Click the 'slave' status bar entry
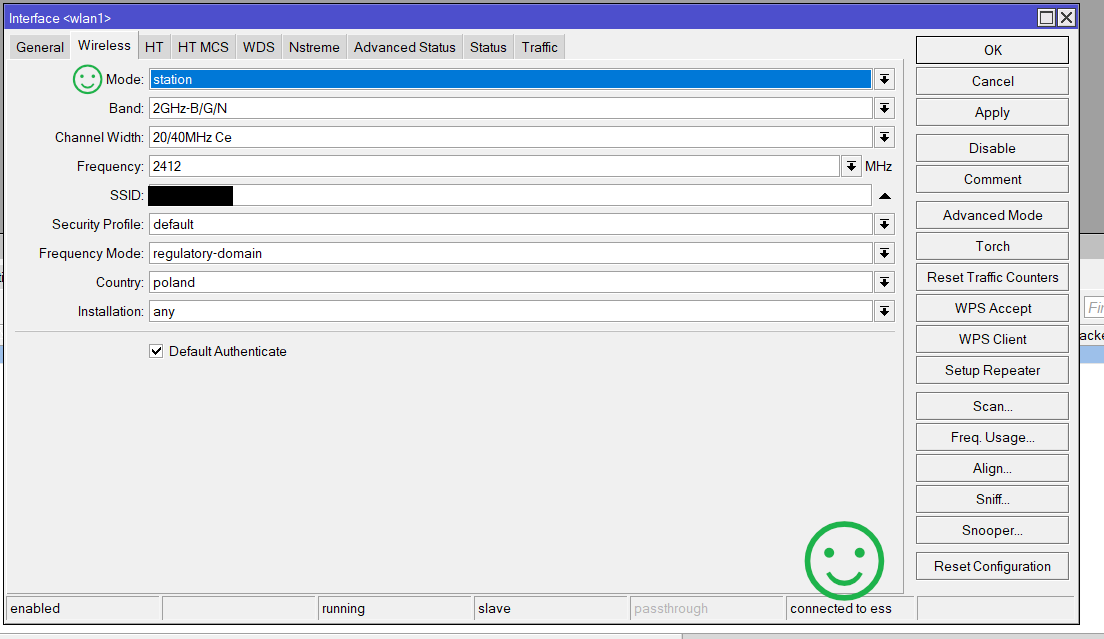The height and width of the screenshot is (639, 1104). click(551, 609)
